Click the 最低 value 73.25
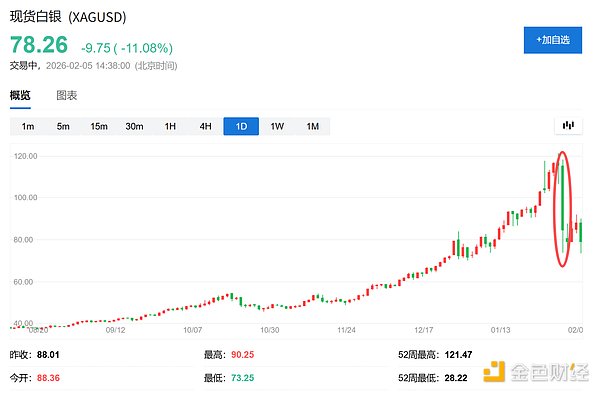 pyautogui.click(x=242, y=378)
